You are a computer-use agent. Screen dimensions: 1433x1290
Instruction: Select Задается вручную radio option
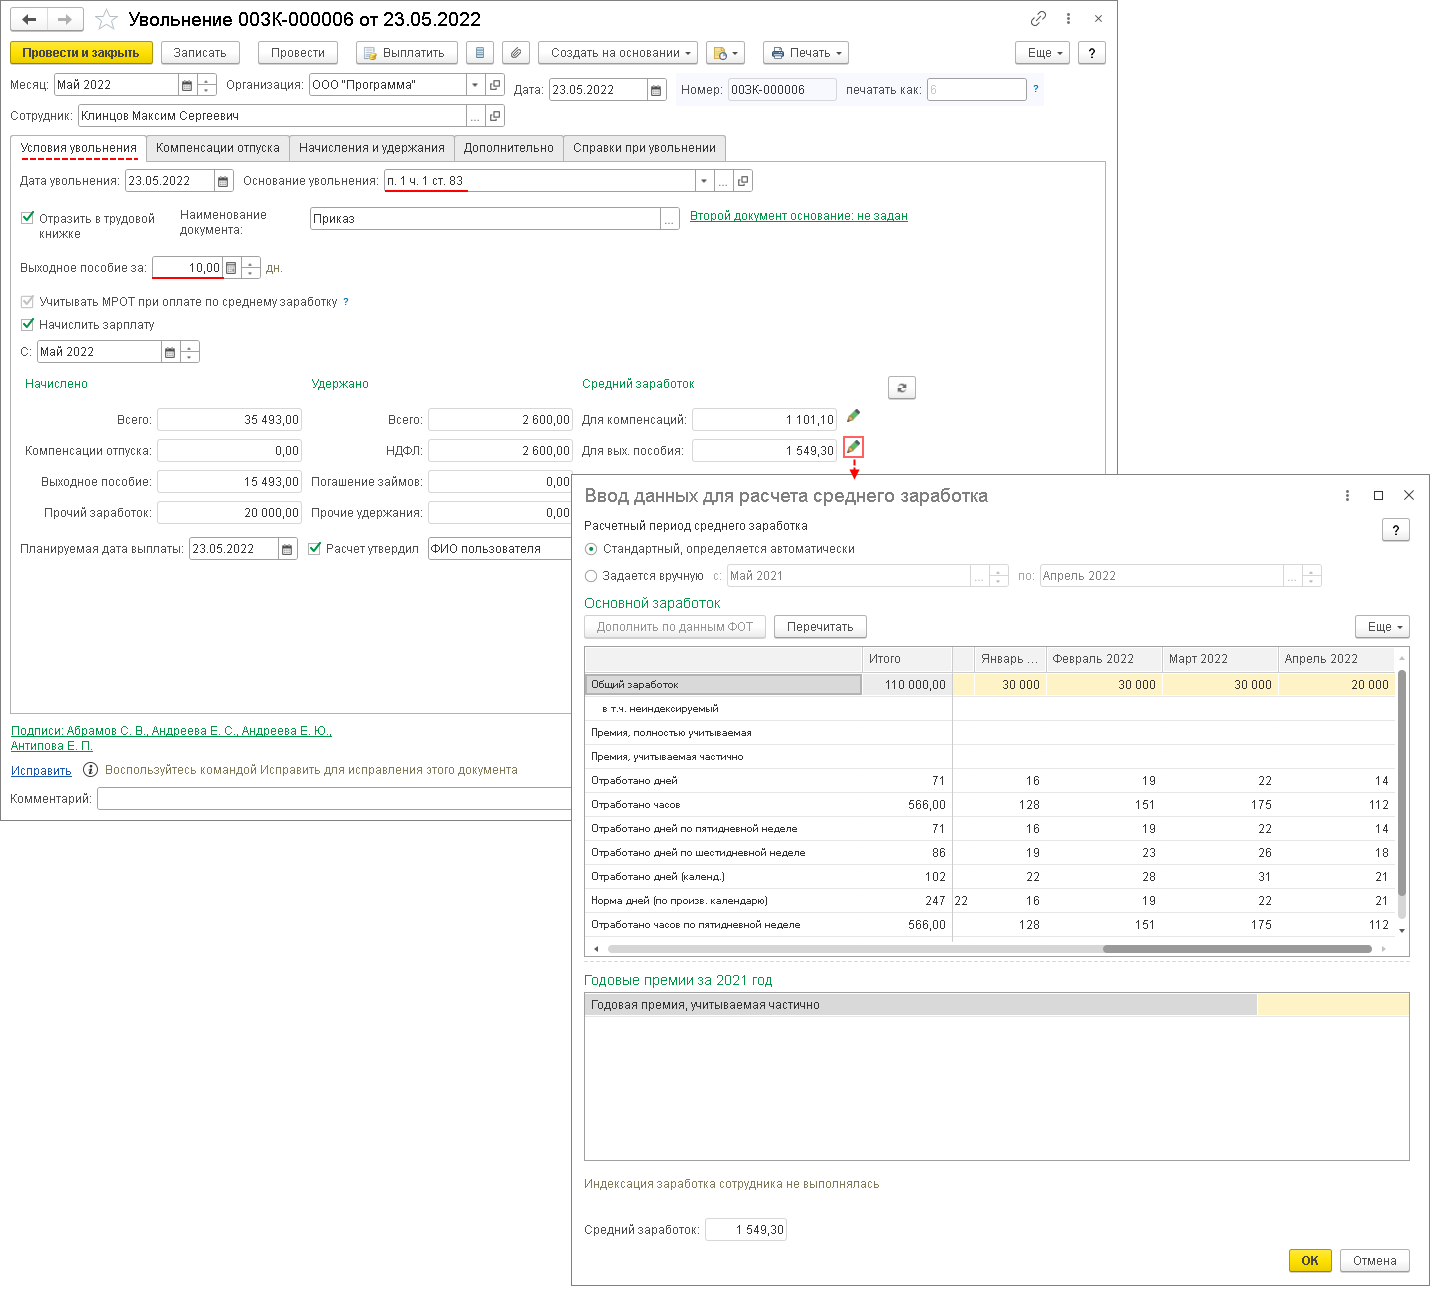coord(591,576)
